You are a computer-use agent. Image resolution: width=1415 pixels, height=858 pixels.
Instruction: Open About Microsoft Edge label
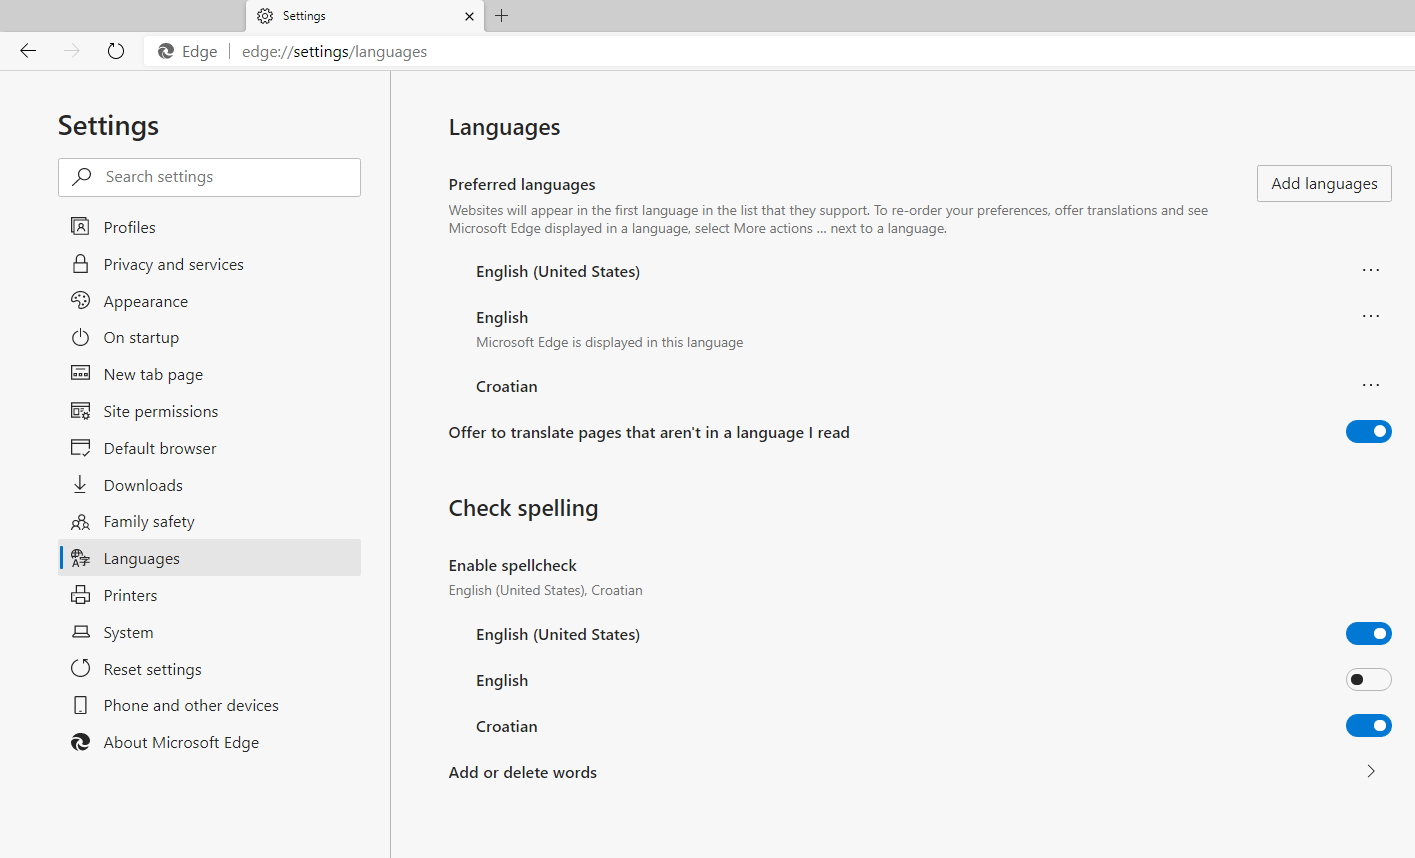(181, 742)
